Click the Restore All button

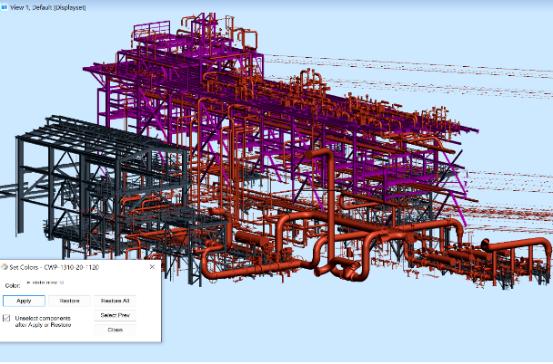click(115, 301)
